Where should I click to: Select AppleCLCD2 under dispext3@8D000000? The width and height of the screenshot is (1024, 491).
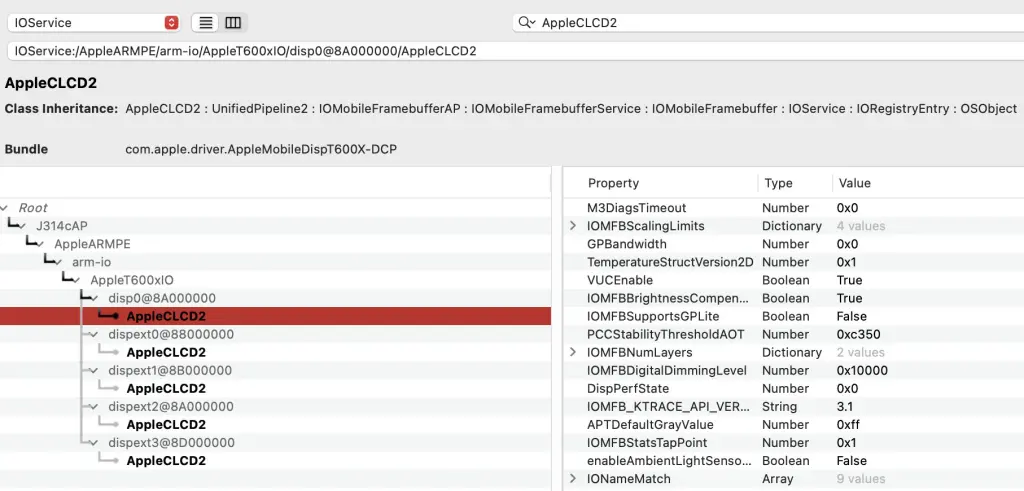[x=166, y=460]
